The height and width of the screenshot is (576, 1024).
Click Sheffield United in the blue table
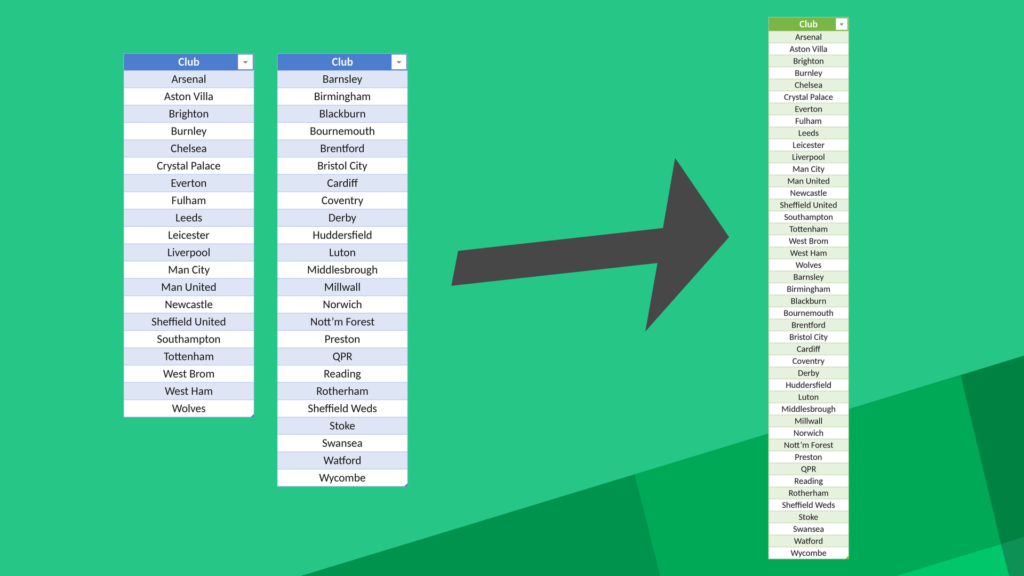click(189, 322)
